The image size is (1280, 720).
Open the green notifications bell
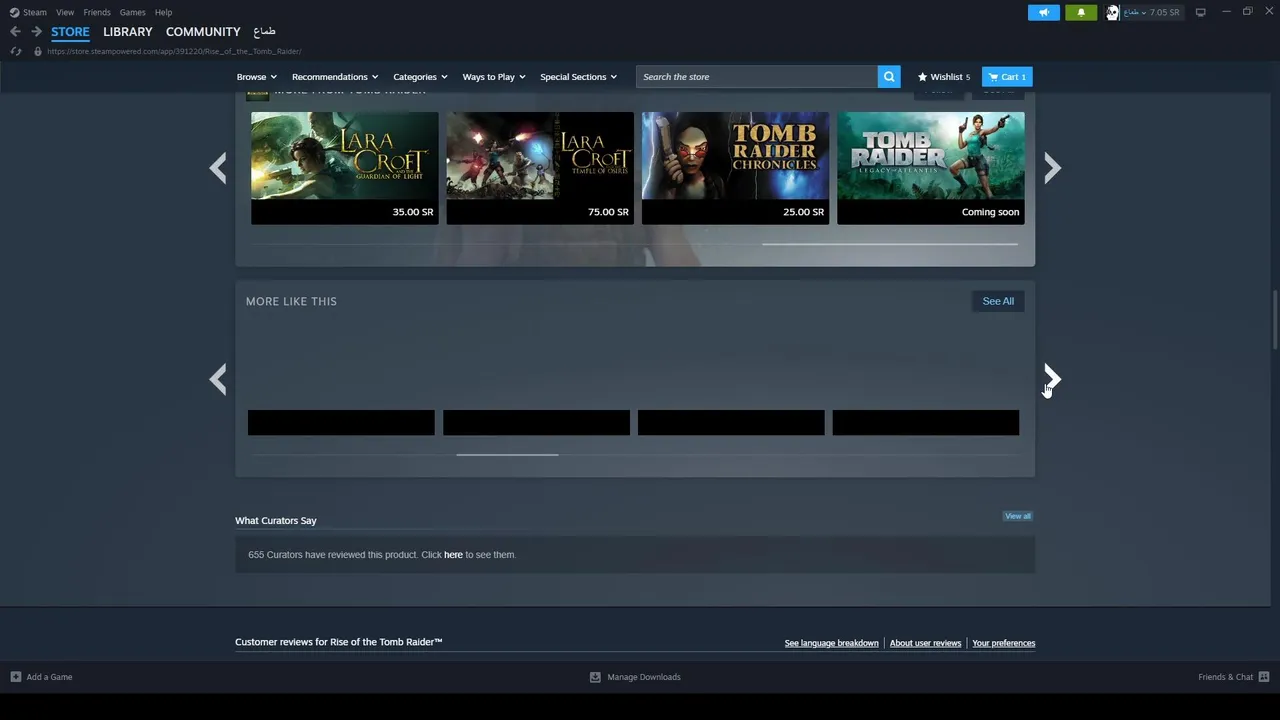point(1081,12)
